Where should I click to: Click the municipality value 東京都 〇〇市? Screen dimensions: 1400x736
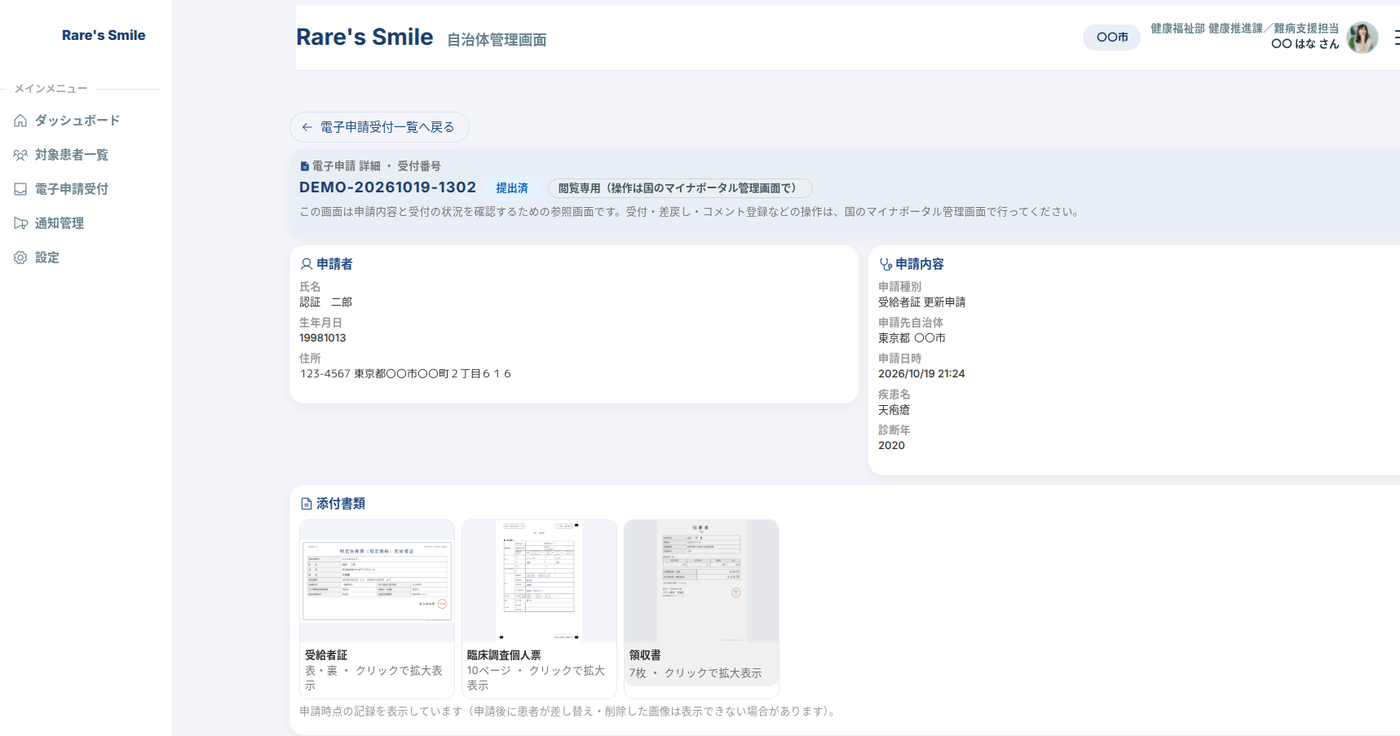912,338
